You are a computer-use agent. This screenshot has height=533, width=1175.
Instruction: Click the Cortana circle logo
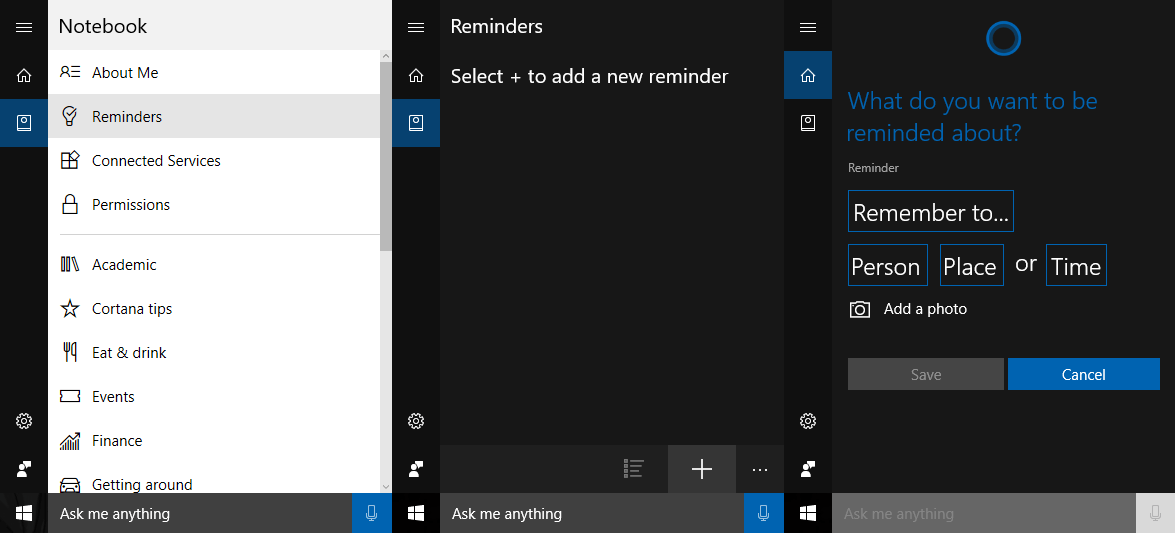(1003, 38)
